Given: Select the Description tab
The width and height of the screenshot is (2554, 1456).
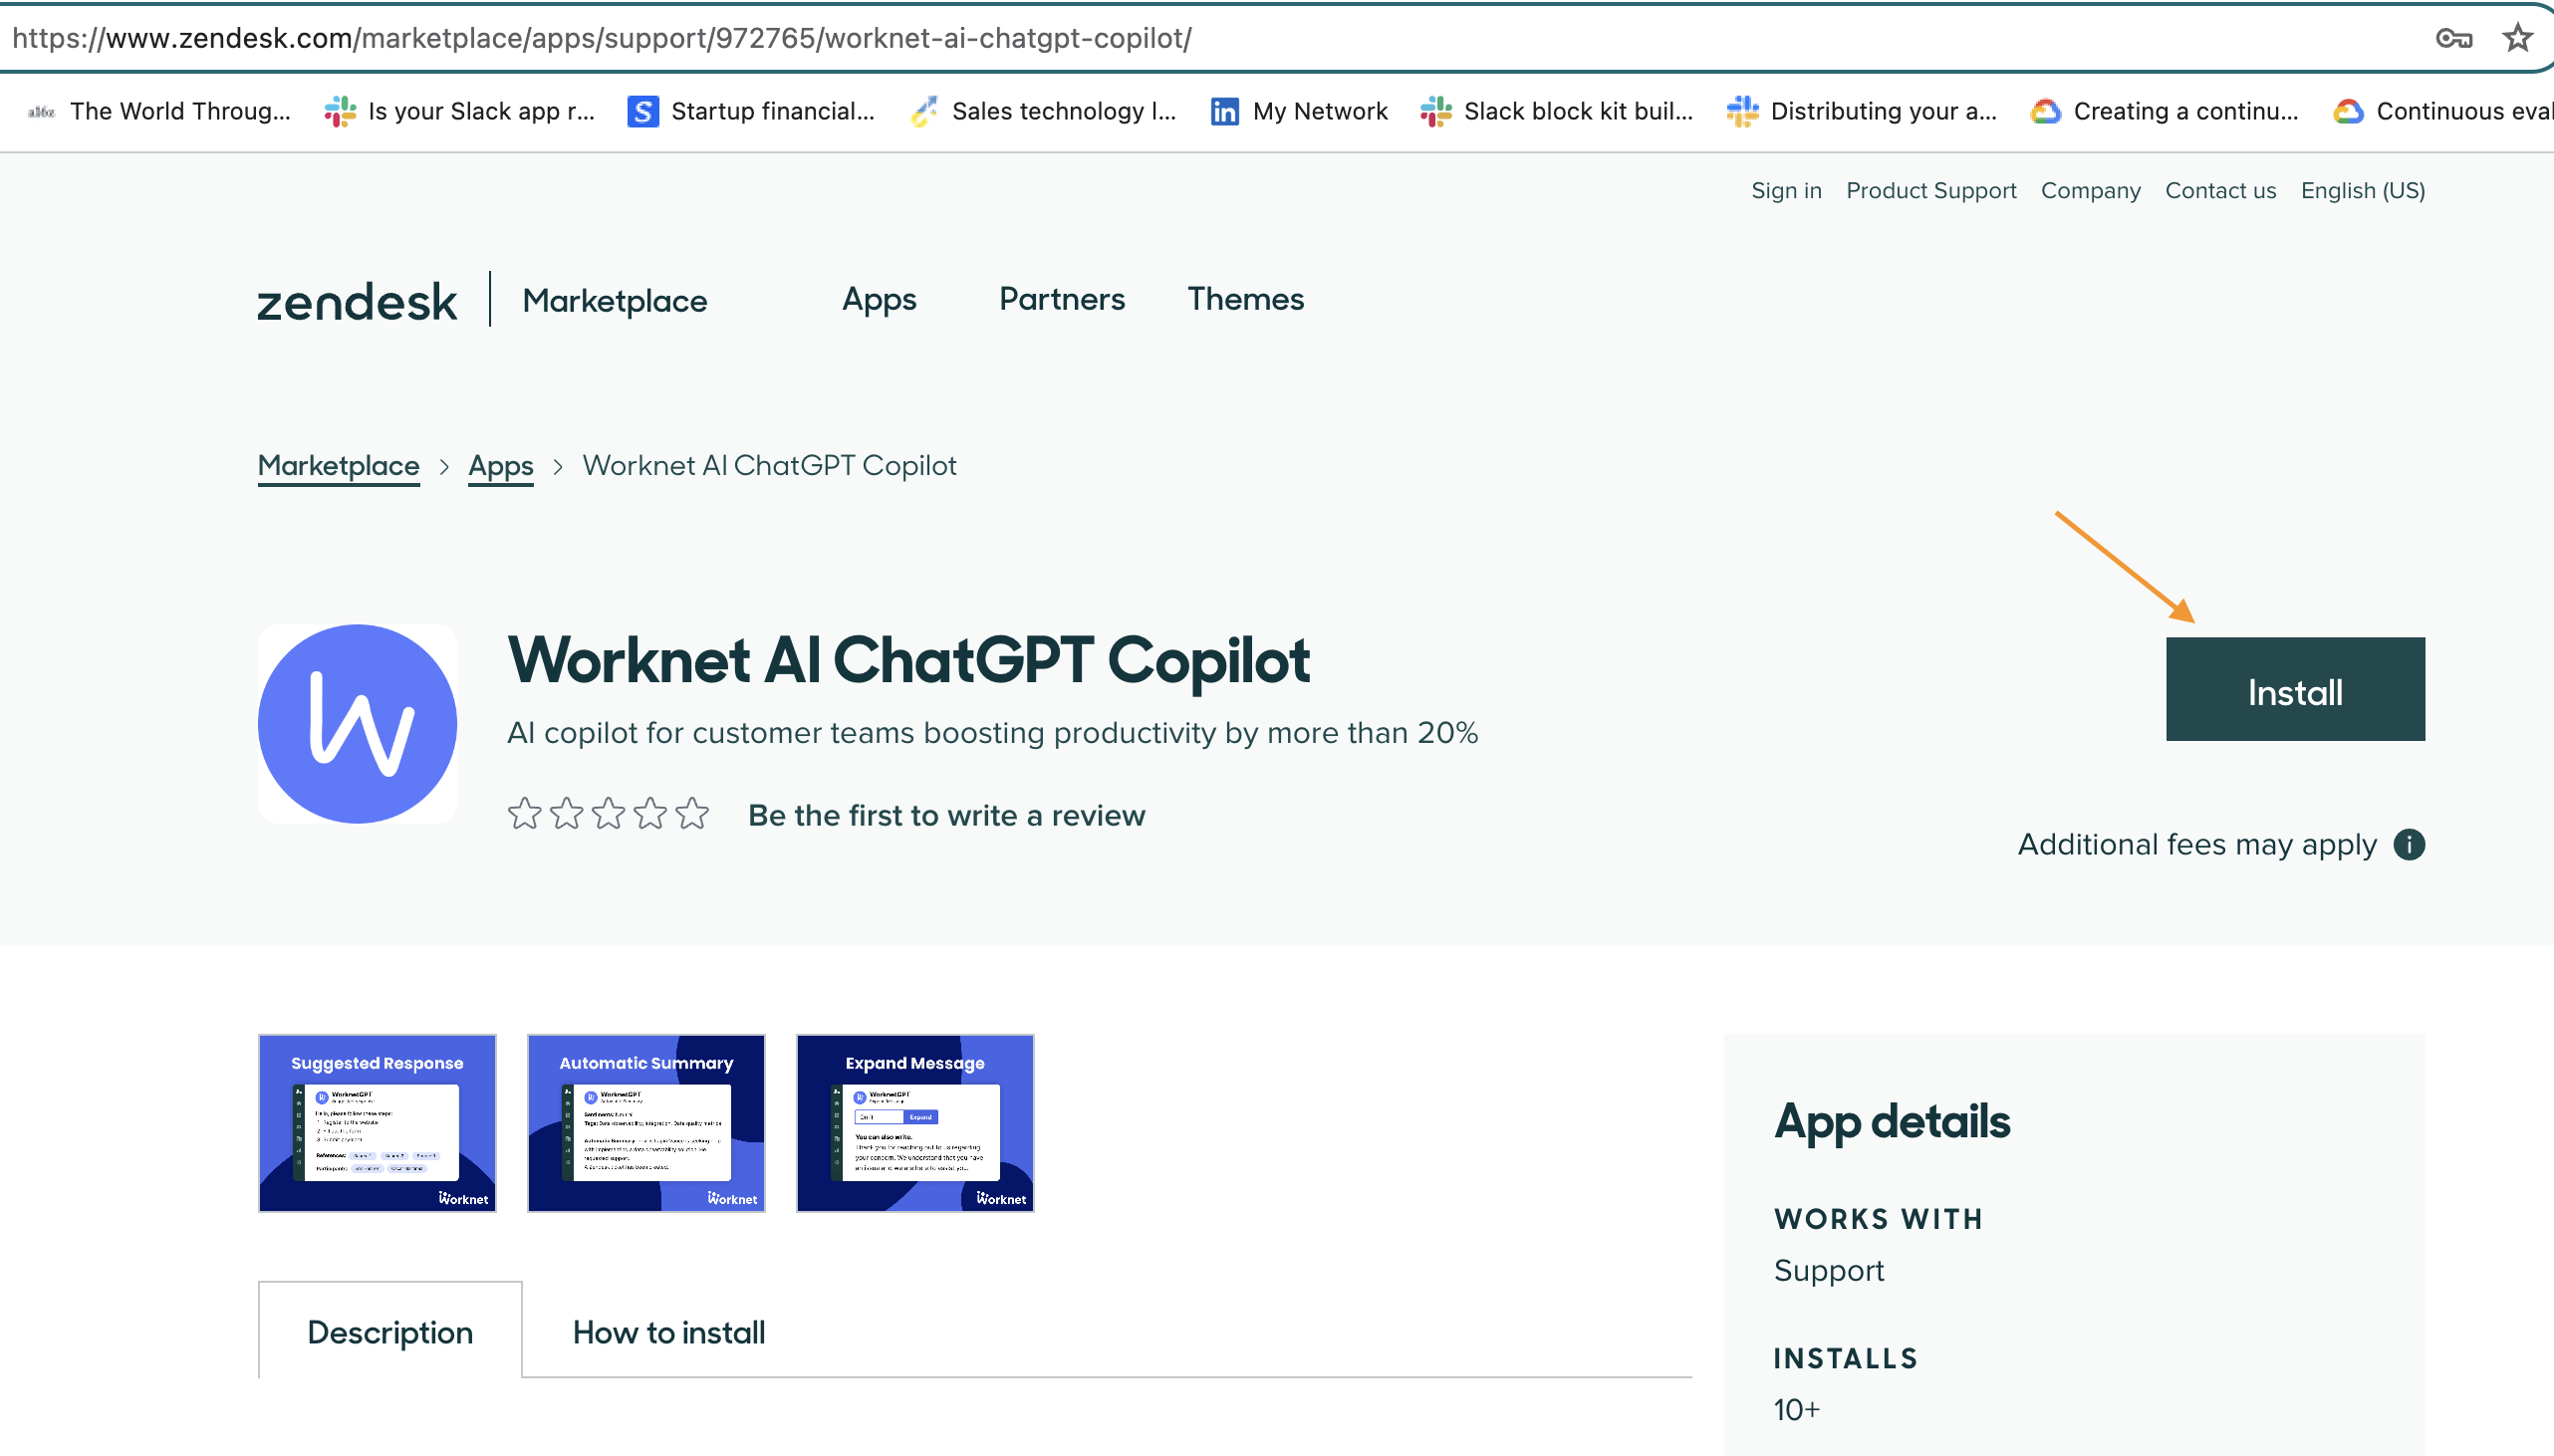Looking at the screenshot, I should (390, 1332).
